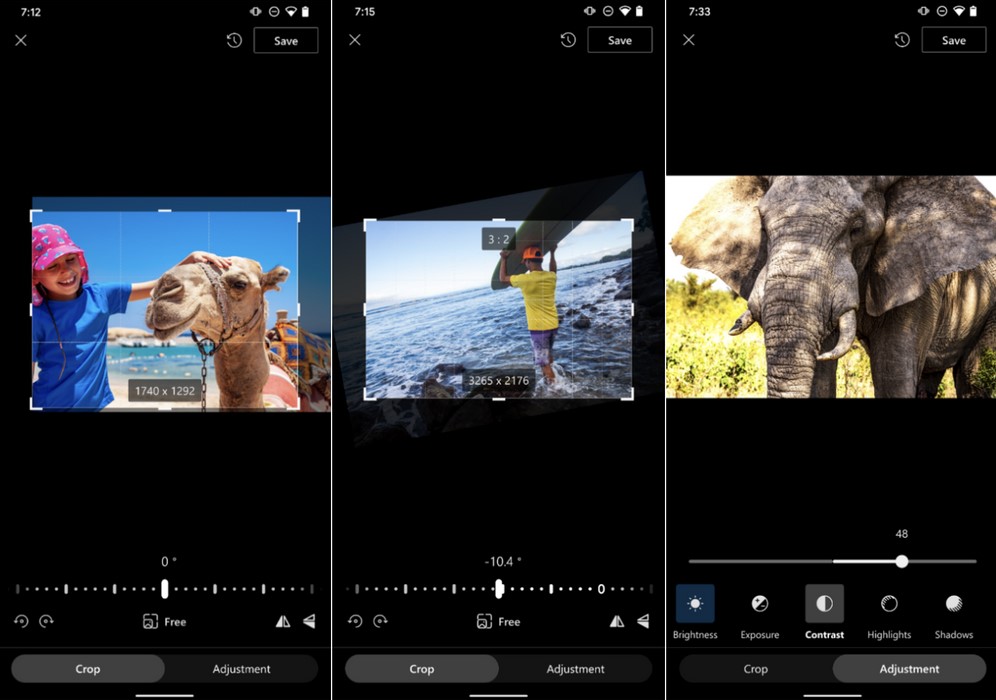This screenshot has height=700, width=996.
Task: Open Free aspect ratio selector under surfer photo
Action: 499,621
